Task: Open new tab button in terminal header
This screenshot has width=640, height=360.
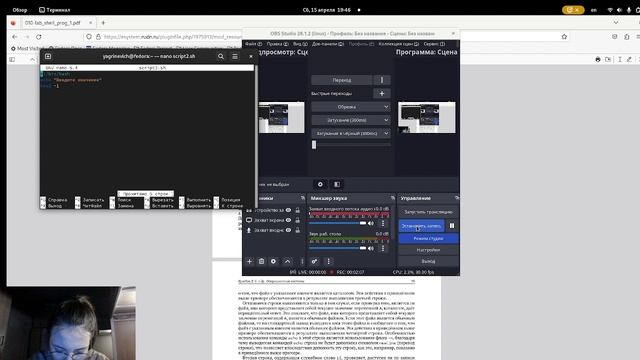Action: (48, 56)
